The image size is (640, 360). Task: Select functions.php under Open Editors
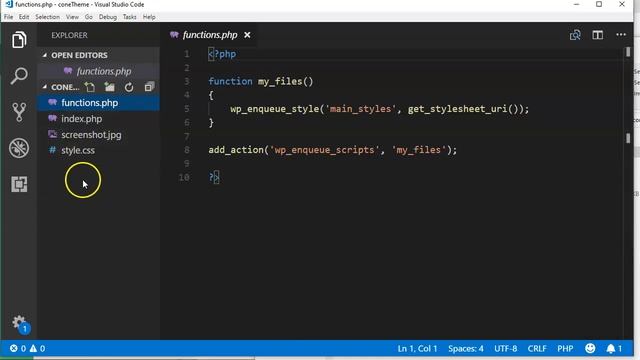[98, 71]
